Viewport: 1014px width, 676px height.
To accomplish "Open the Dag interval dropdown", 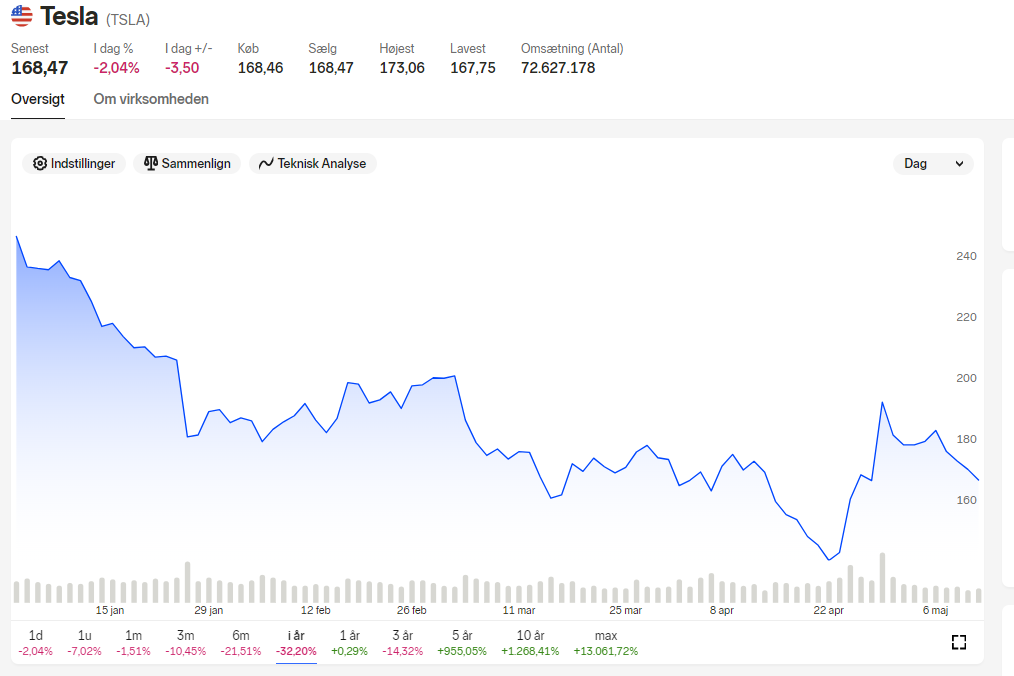I will point(933,164).
